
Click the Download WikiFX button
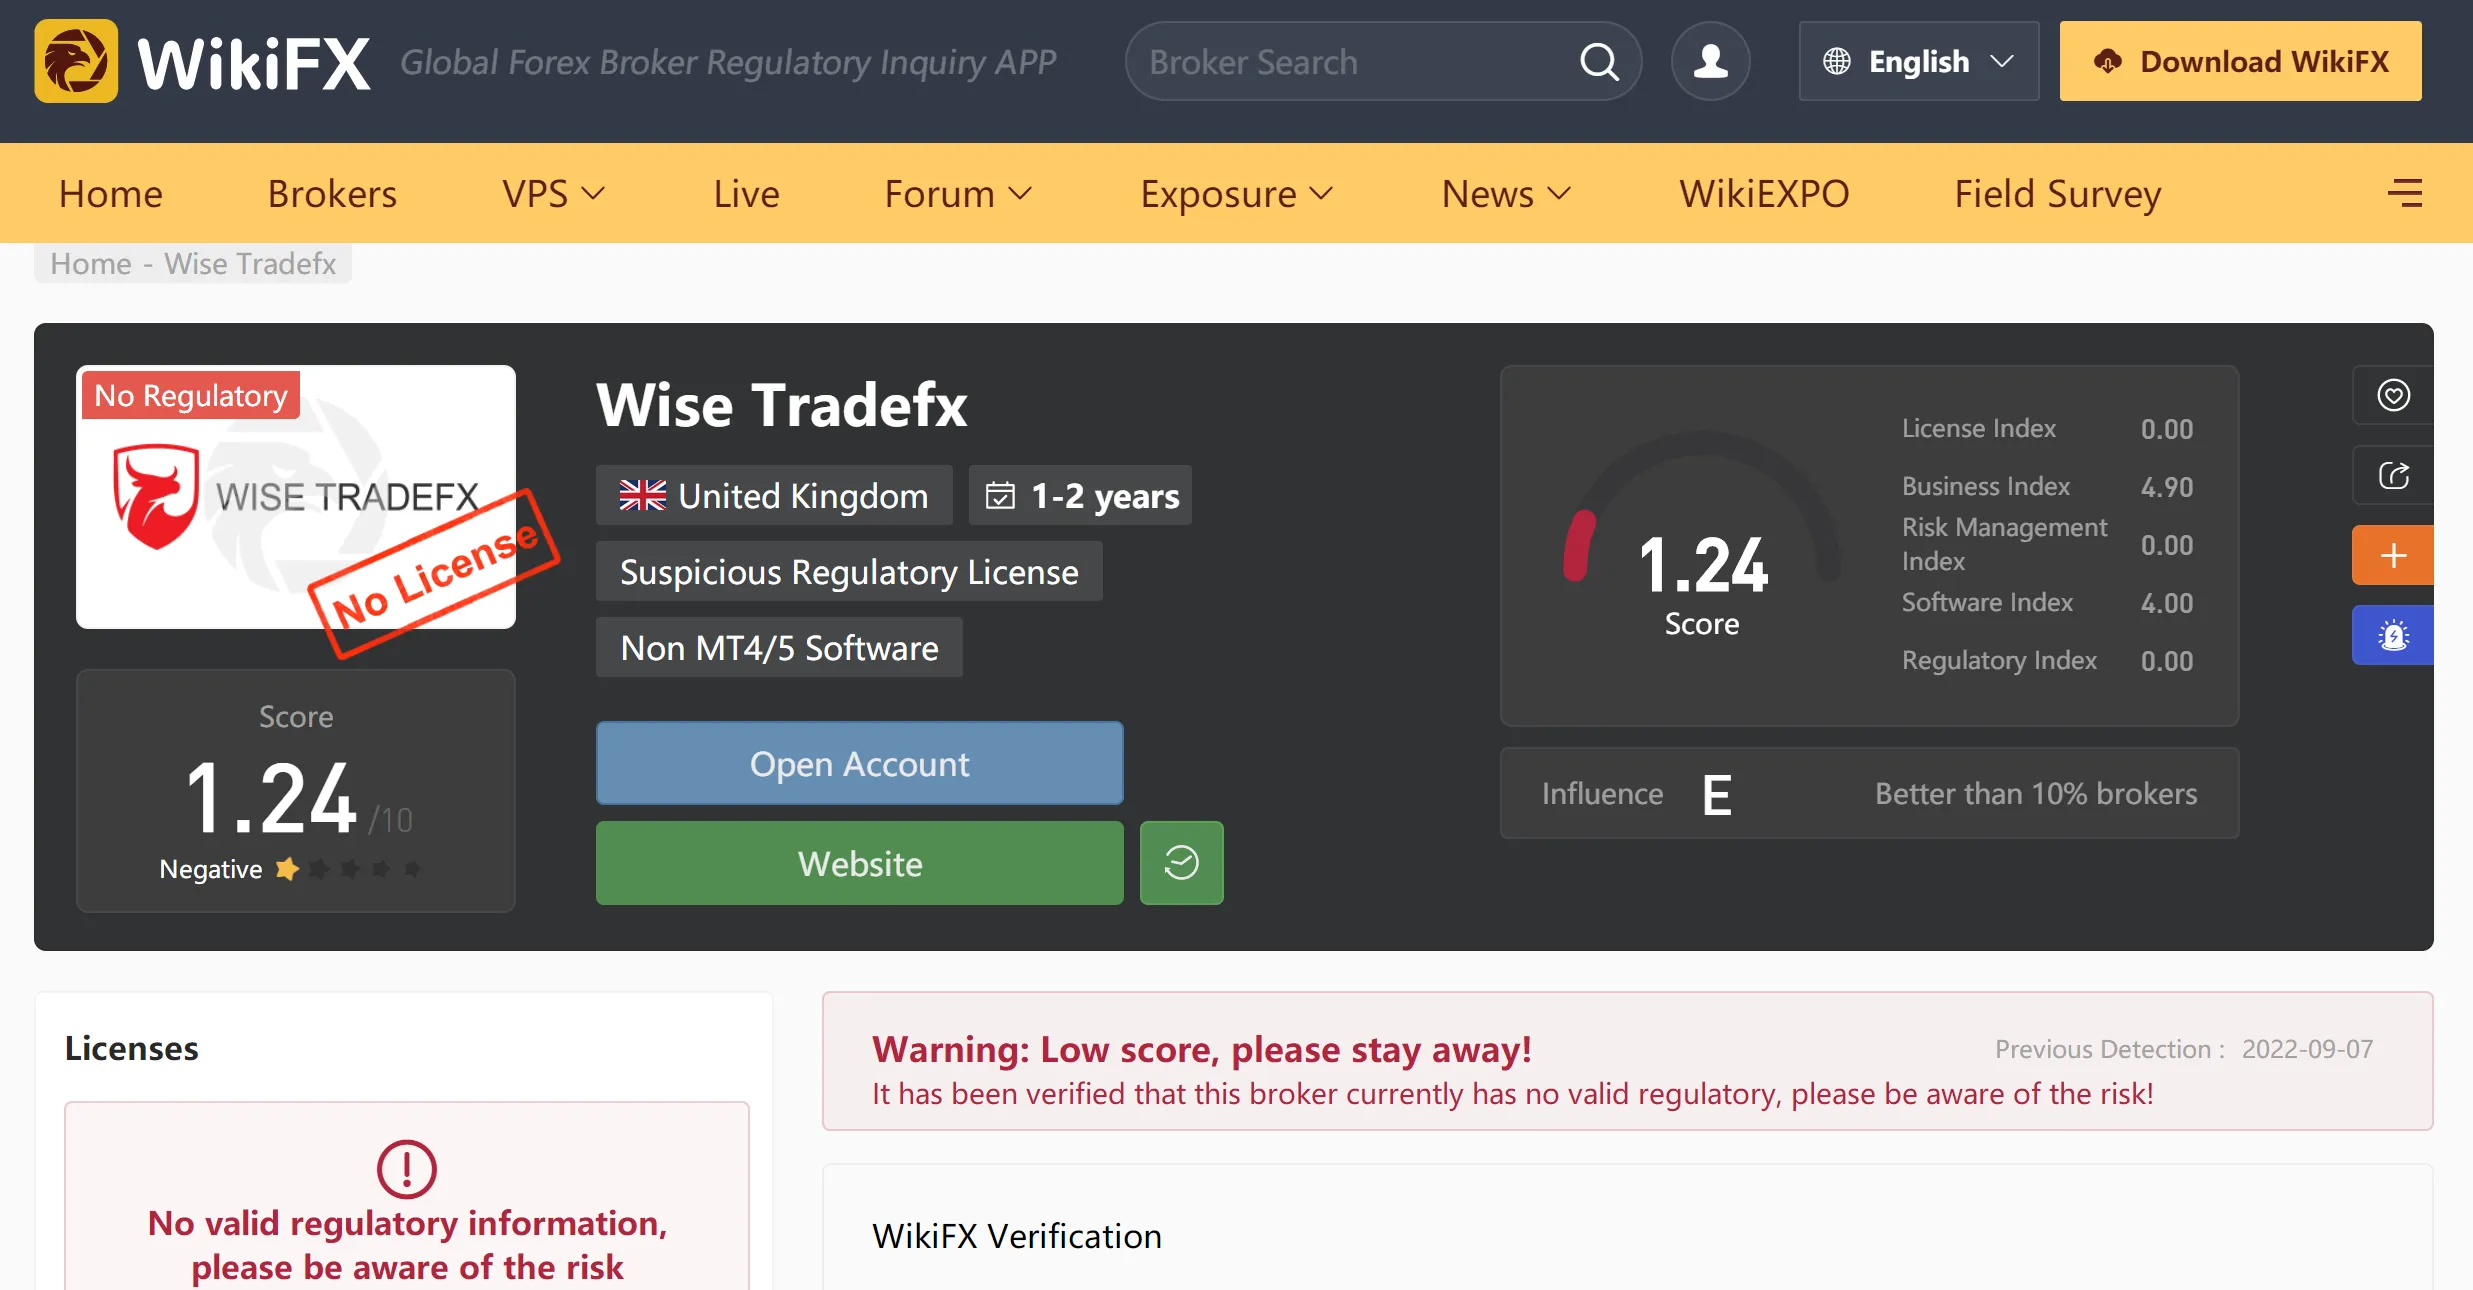click(x=2240, y=62)
